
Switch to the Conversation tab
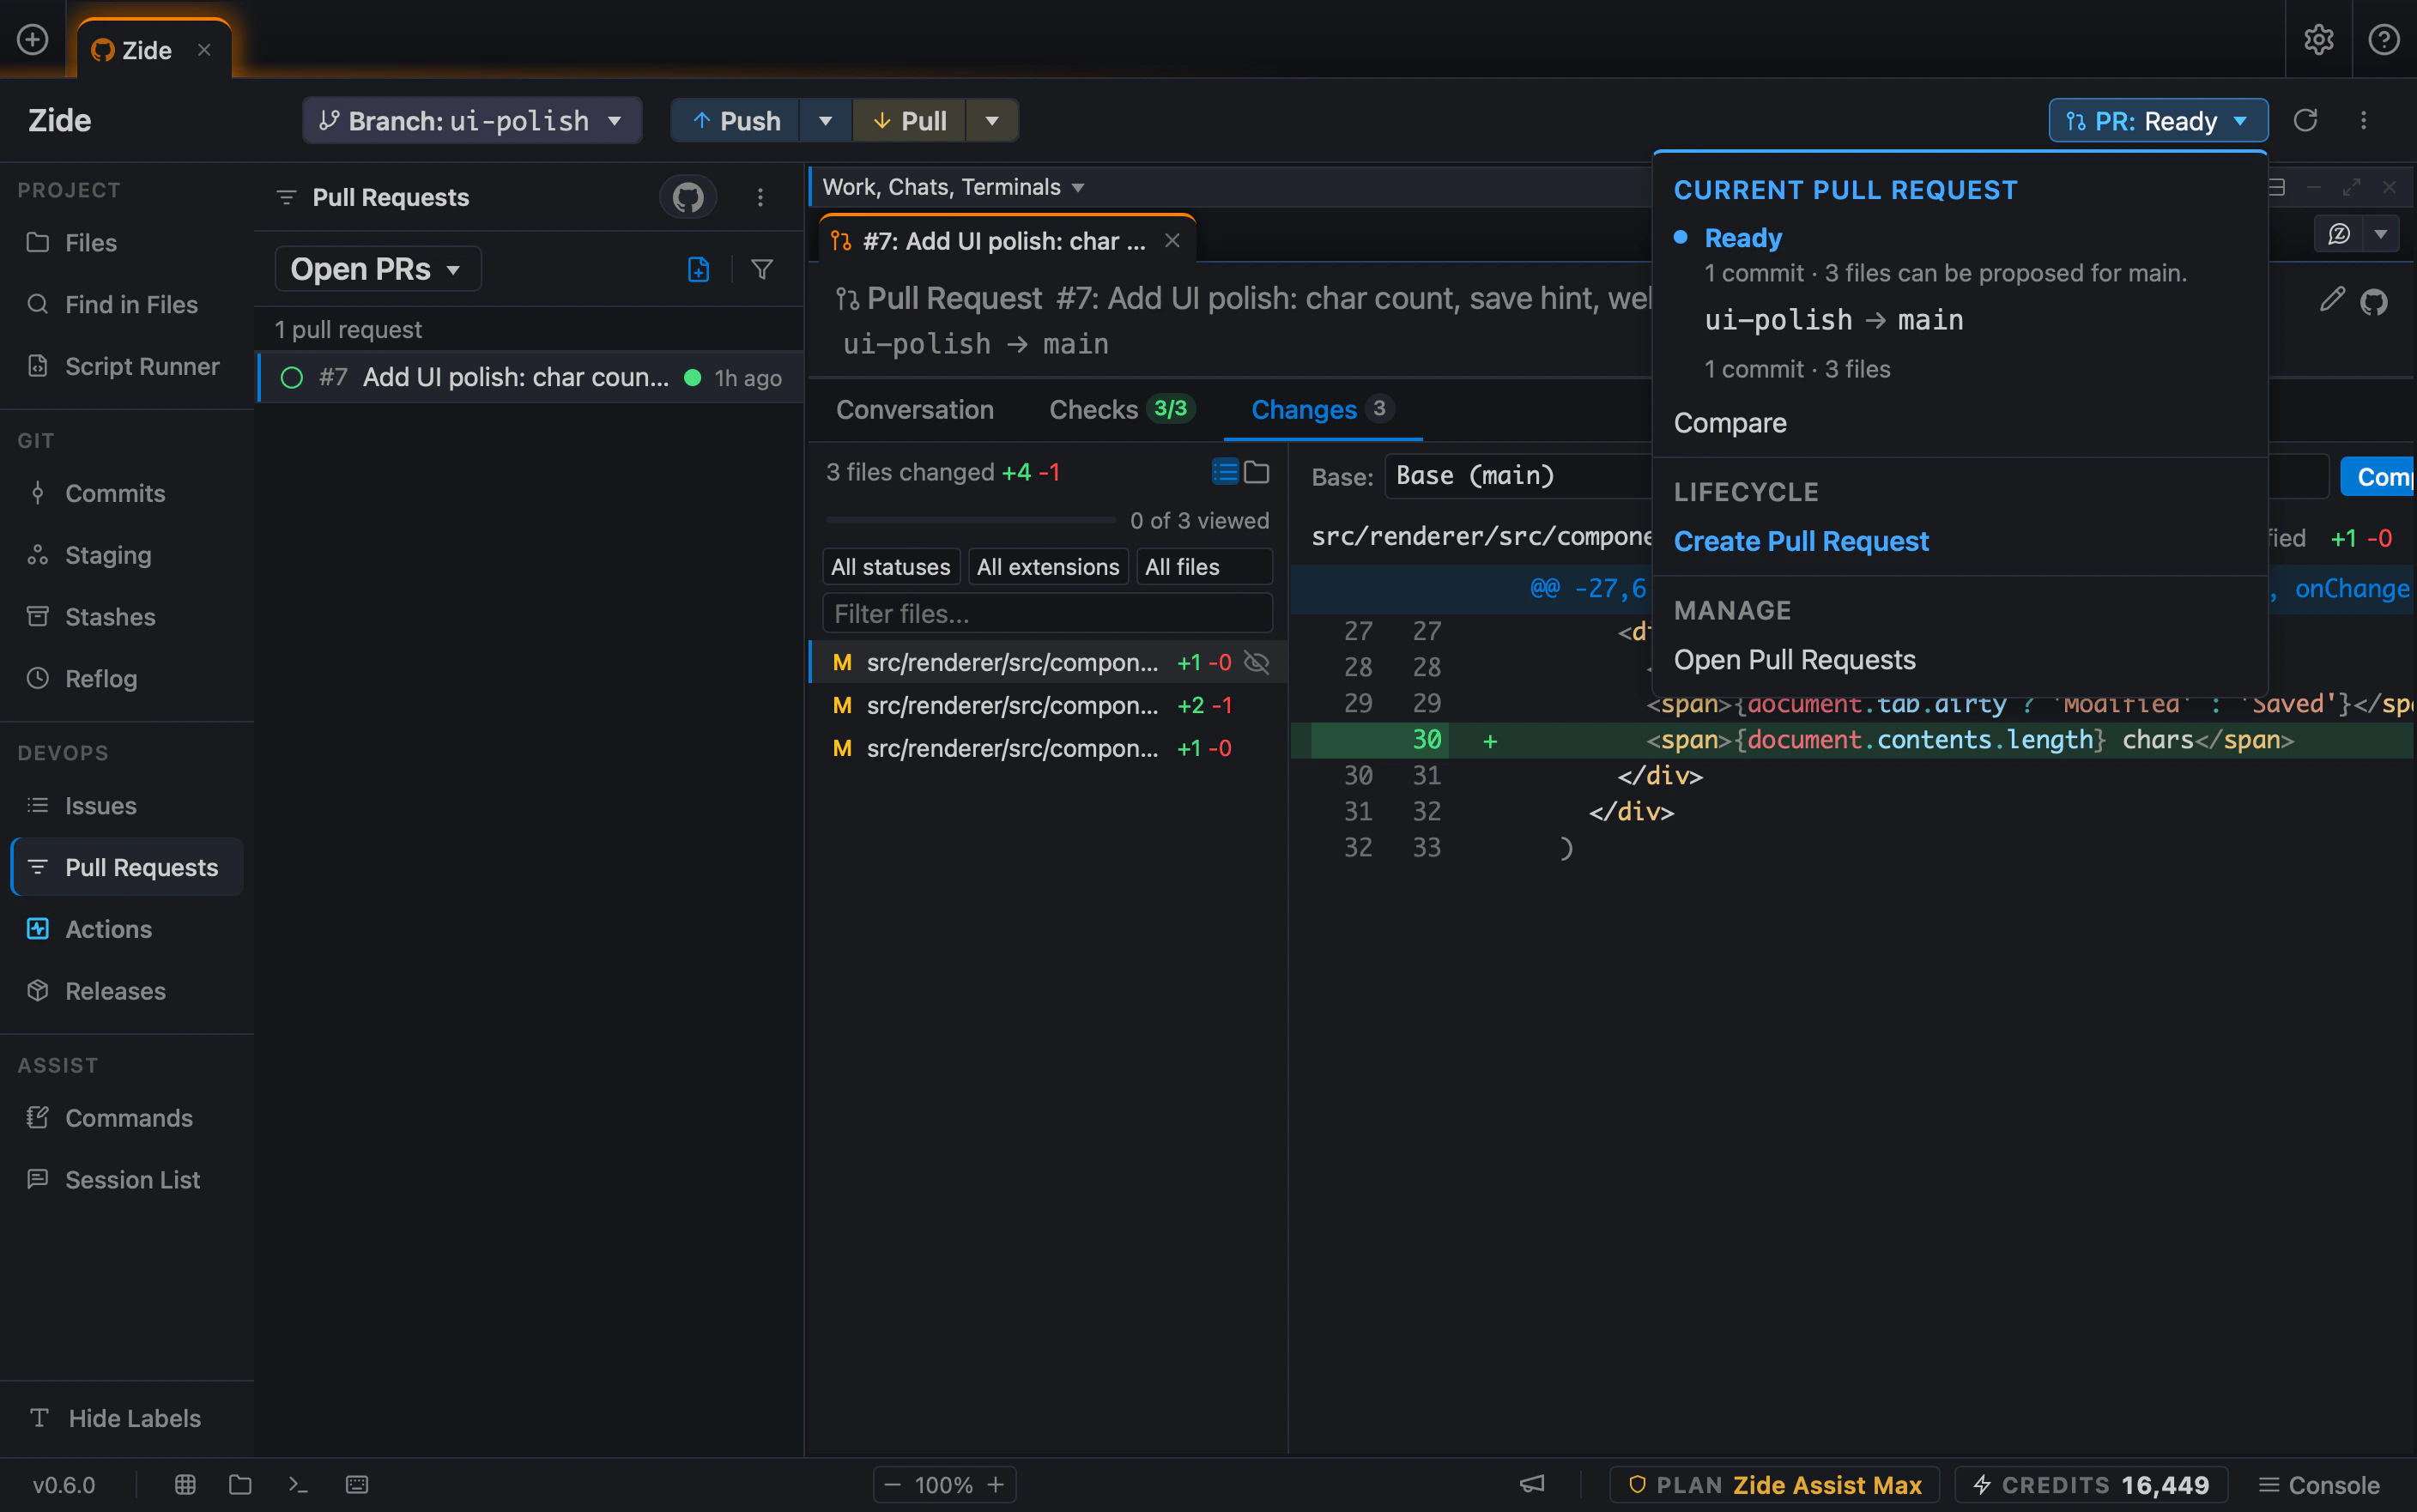click(x=915, y=409)
